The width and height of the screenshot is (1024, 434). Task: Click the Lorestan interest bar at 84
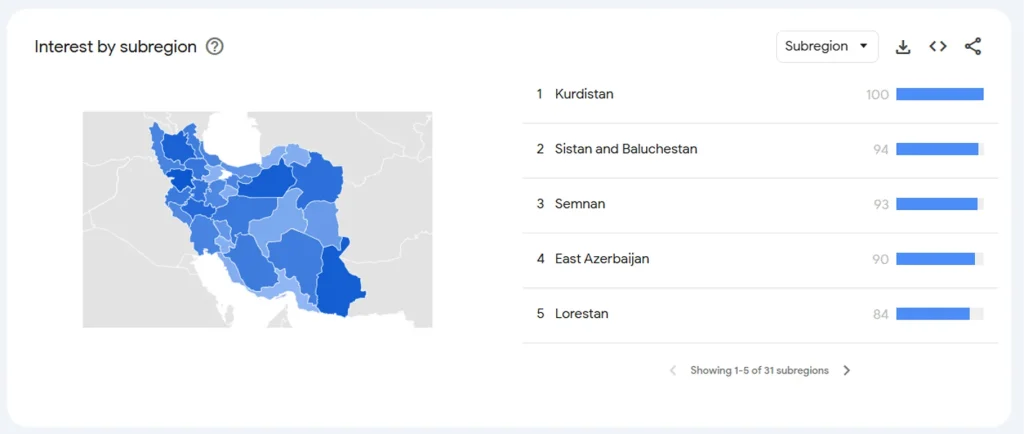click(x=940, y=314)
